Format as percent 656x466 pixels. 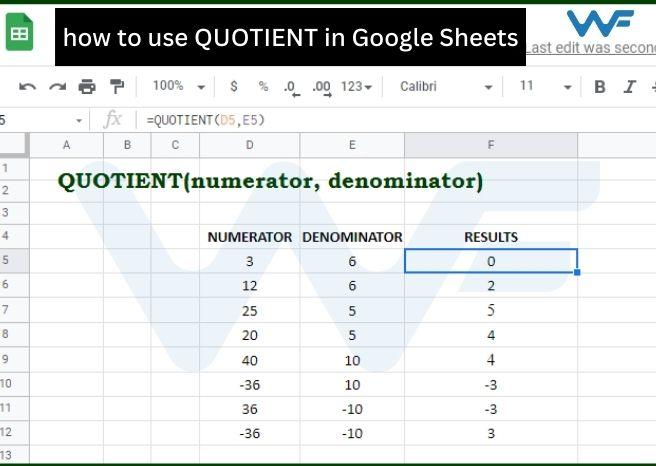tap(263, 86)
